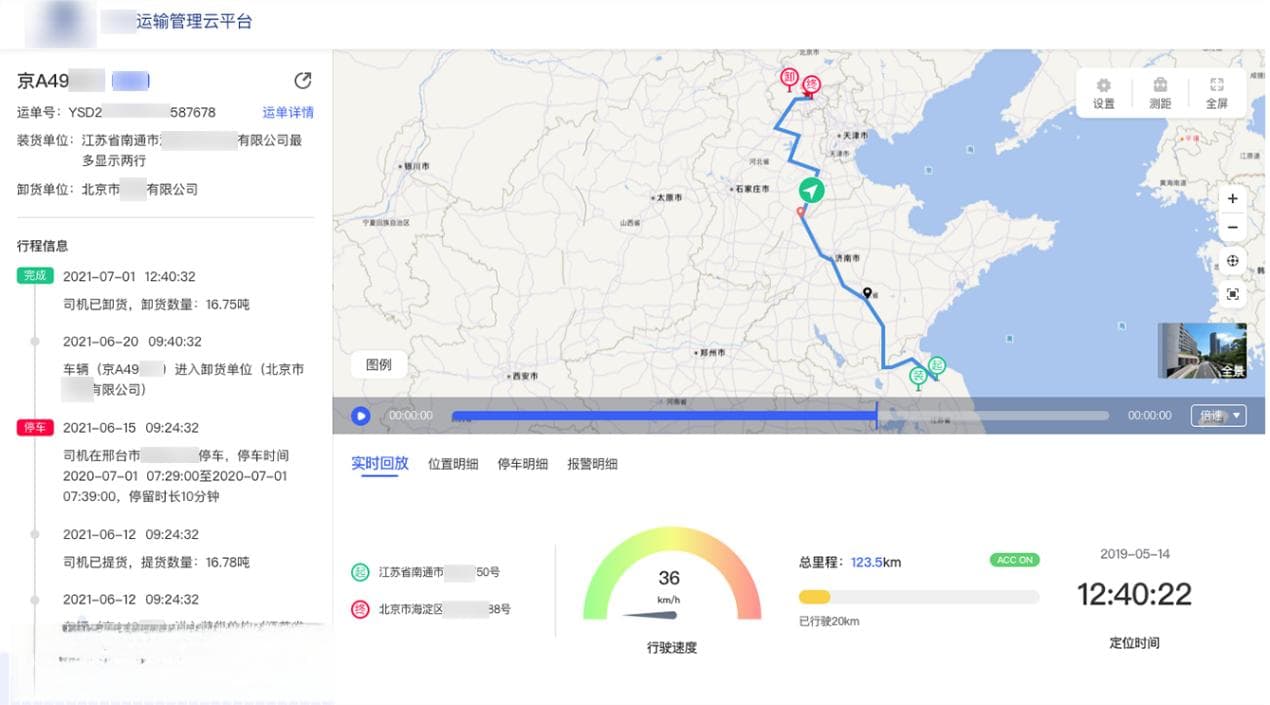The height and width of the screenshot is (705, 1270).
Task: Click the 定位时间 label
Action: pyautogui.click(x=1134, y=642)
